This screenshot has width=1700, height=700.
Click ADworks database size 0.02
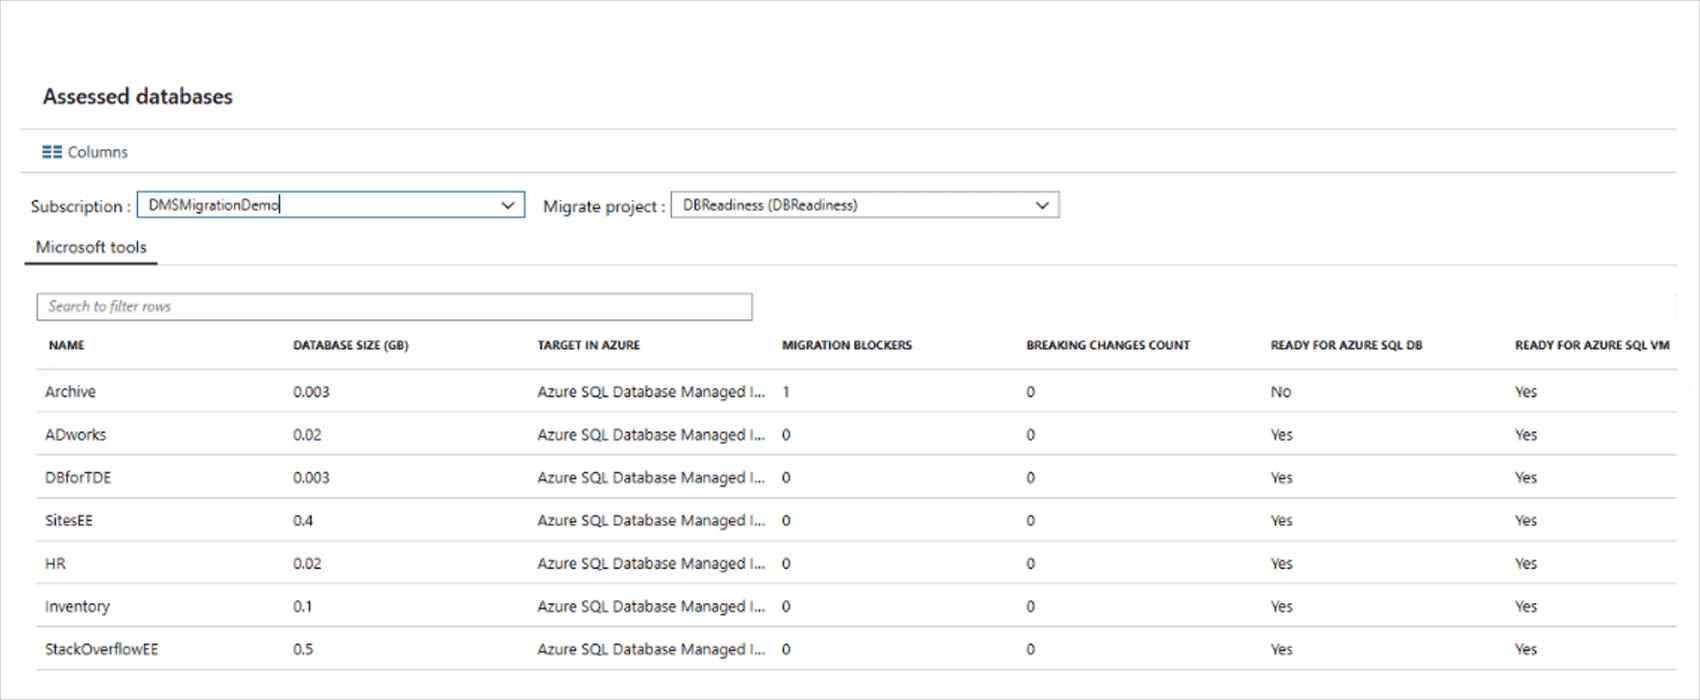[x=307, y=435]
